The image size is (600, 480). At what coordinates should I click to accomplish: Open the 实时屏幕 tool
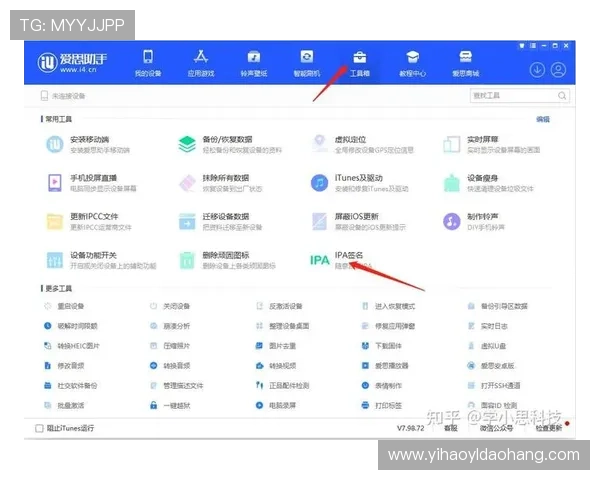491,144
